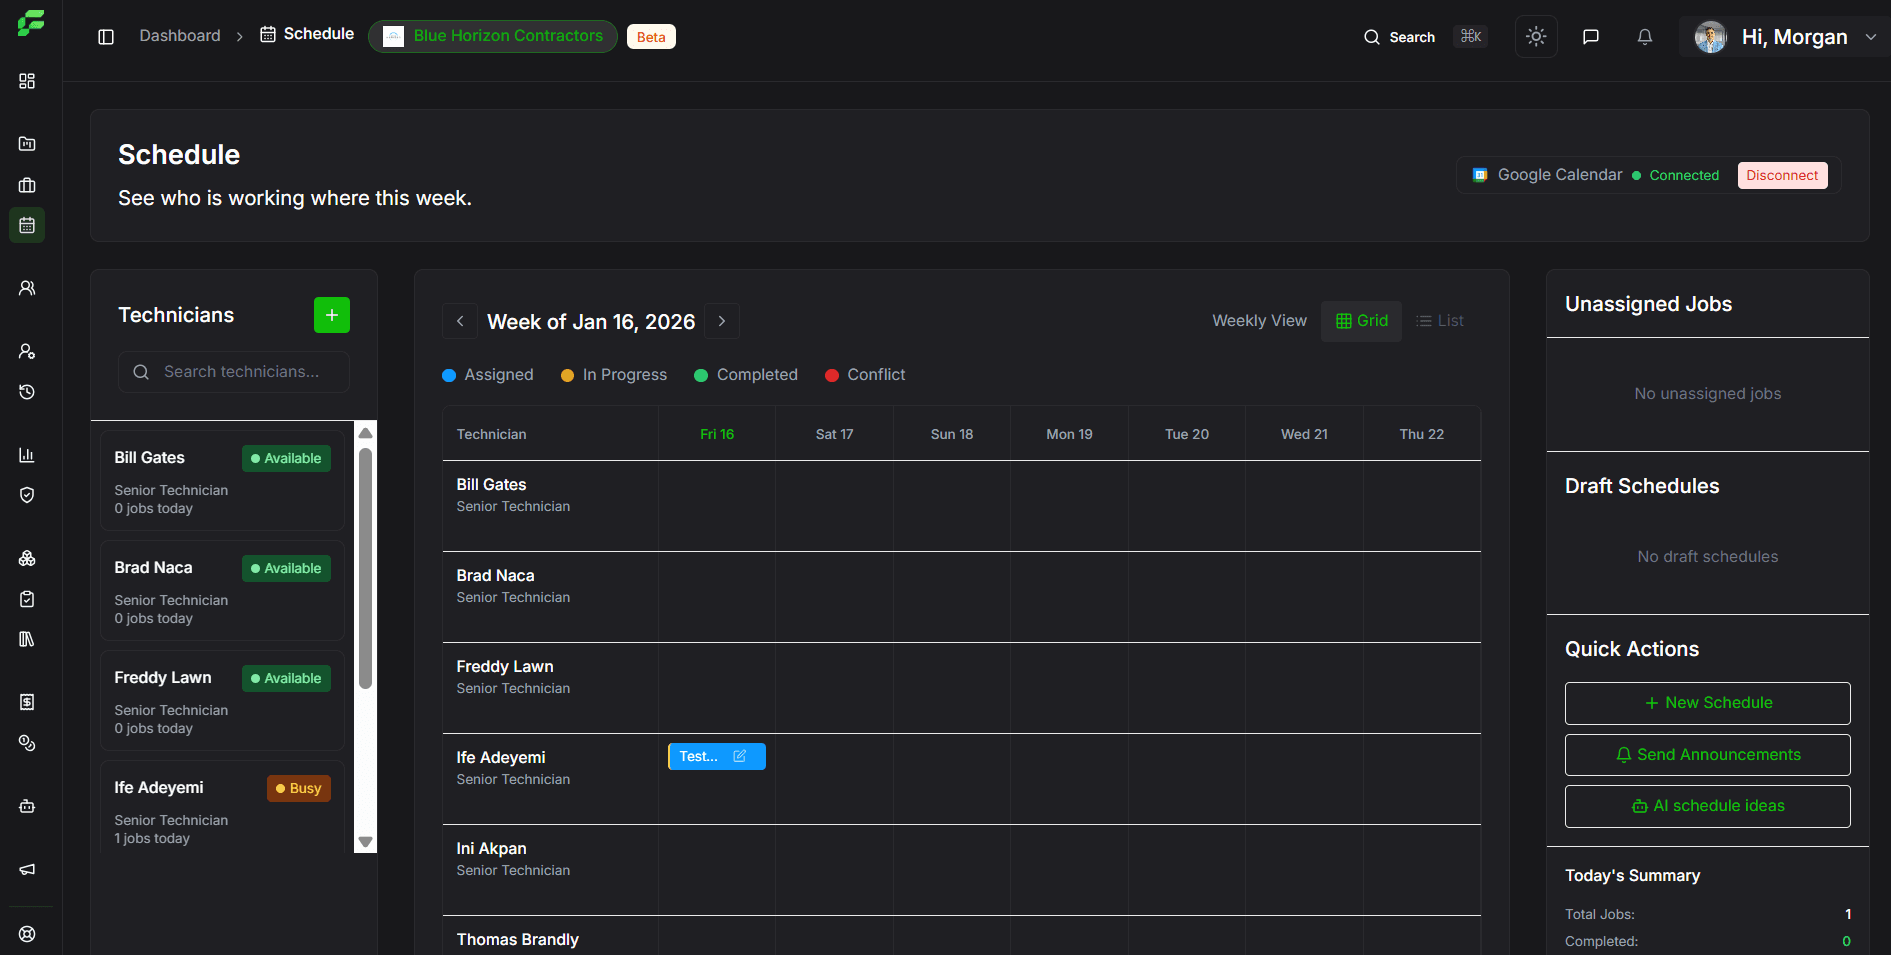Open the robot assistant icon in sidebar
Screen dimensions: 1891x955
click(27, 806)
